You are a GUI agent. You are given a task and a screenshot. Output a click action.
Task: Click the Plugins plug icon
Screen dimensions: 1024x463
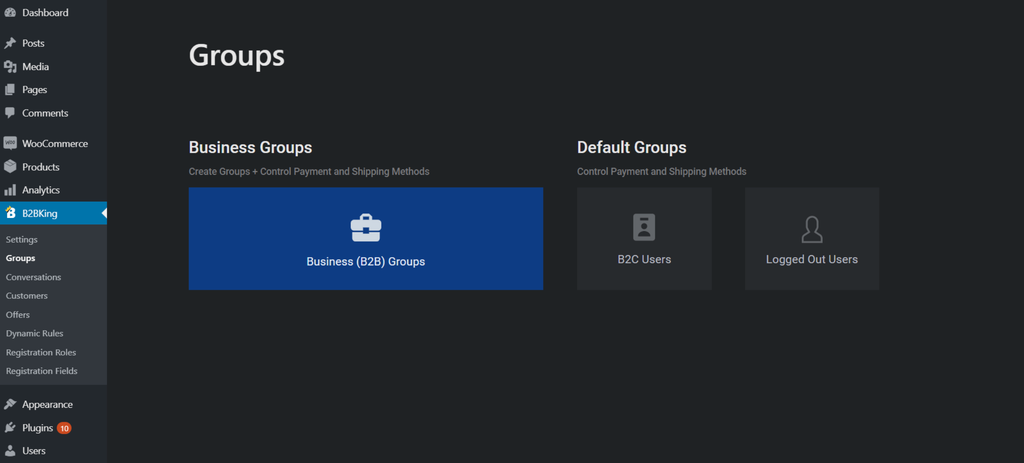[10, 428]
